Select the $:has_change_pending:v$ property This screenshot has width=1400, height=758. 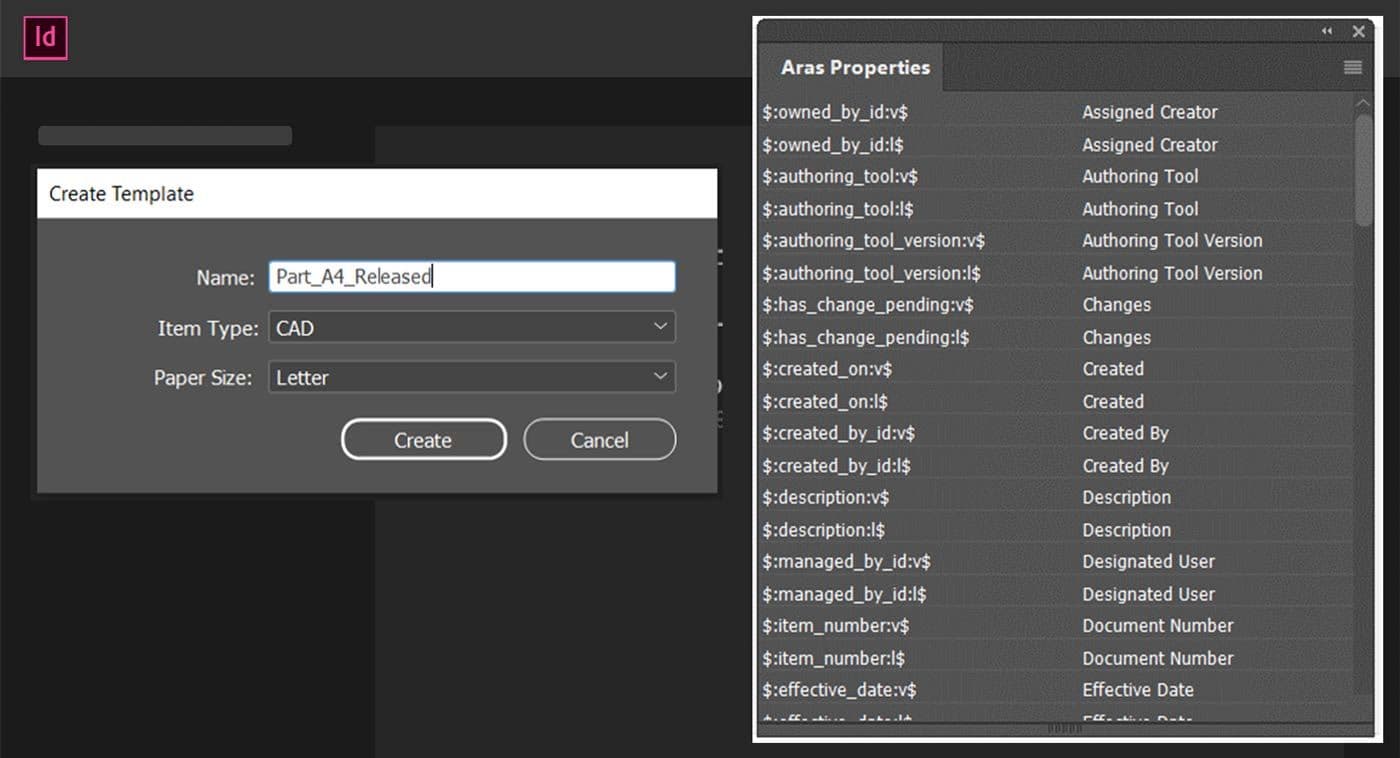coord(1056,305)
